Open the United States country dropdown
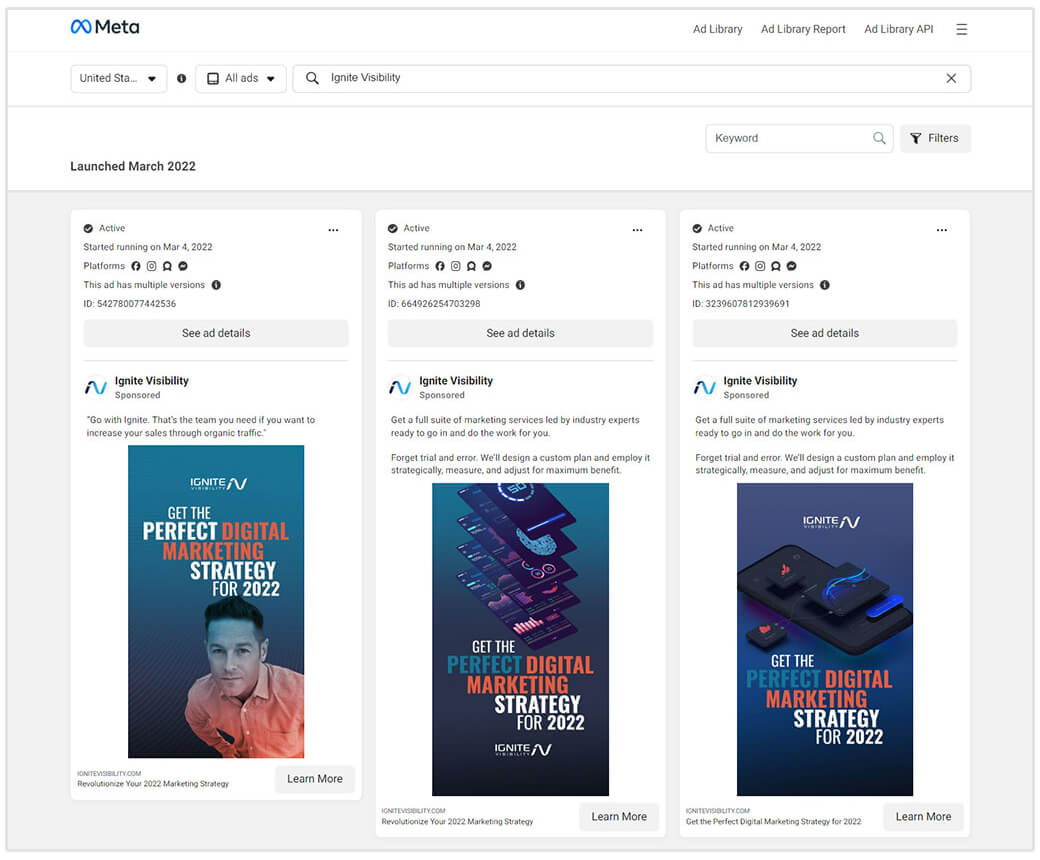Image resolution: width=1040 pixels, height=860 pixels. 118,77
